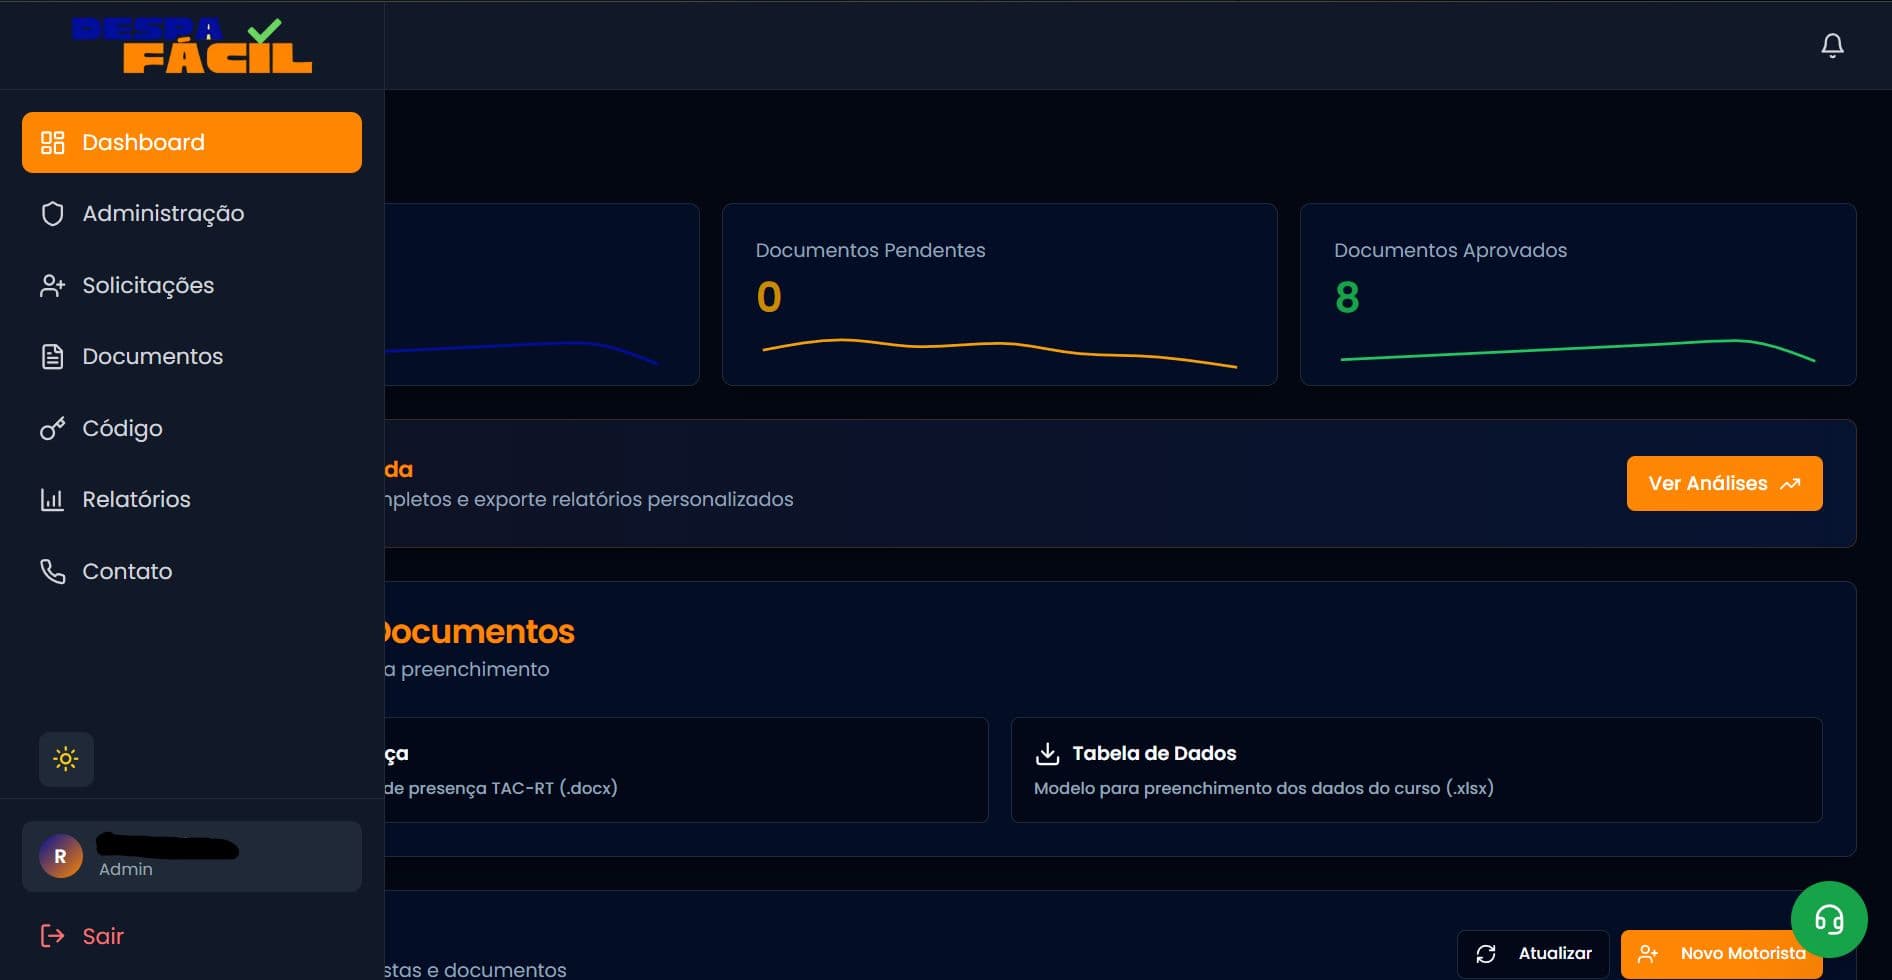
Task: Click the Administração shield icon
Action: coord(52,214)
